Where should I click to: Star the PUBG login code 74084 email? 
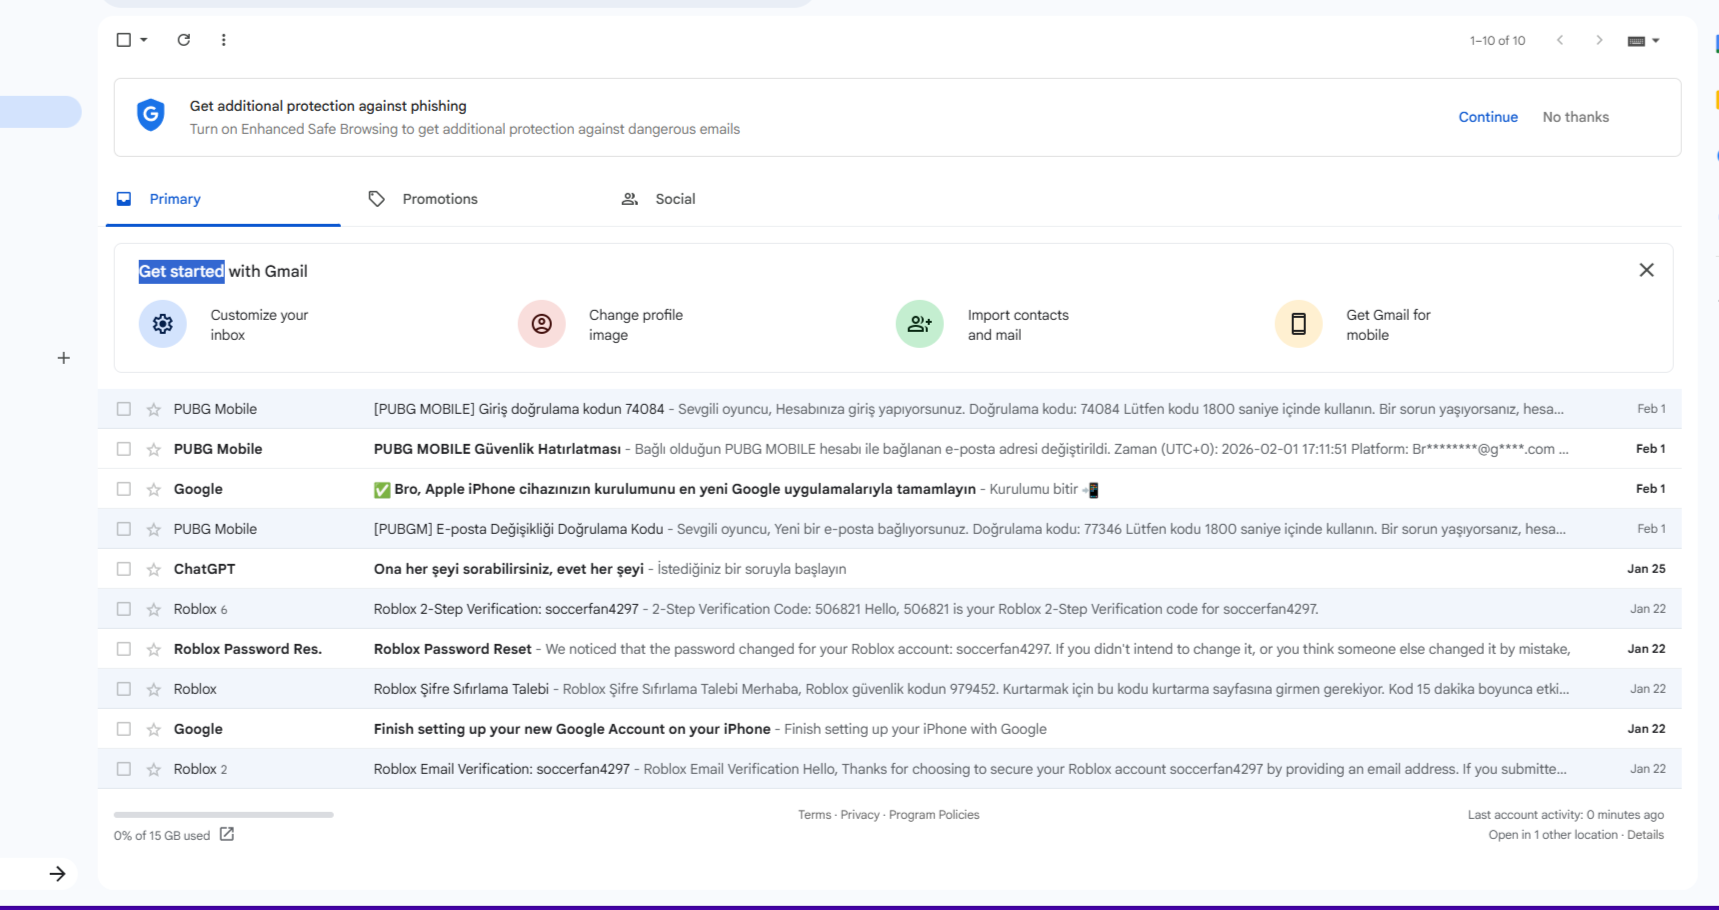pos(154,409)
